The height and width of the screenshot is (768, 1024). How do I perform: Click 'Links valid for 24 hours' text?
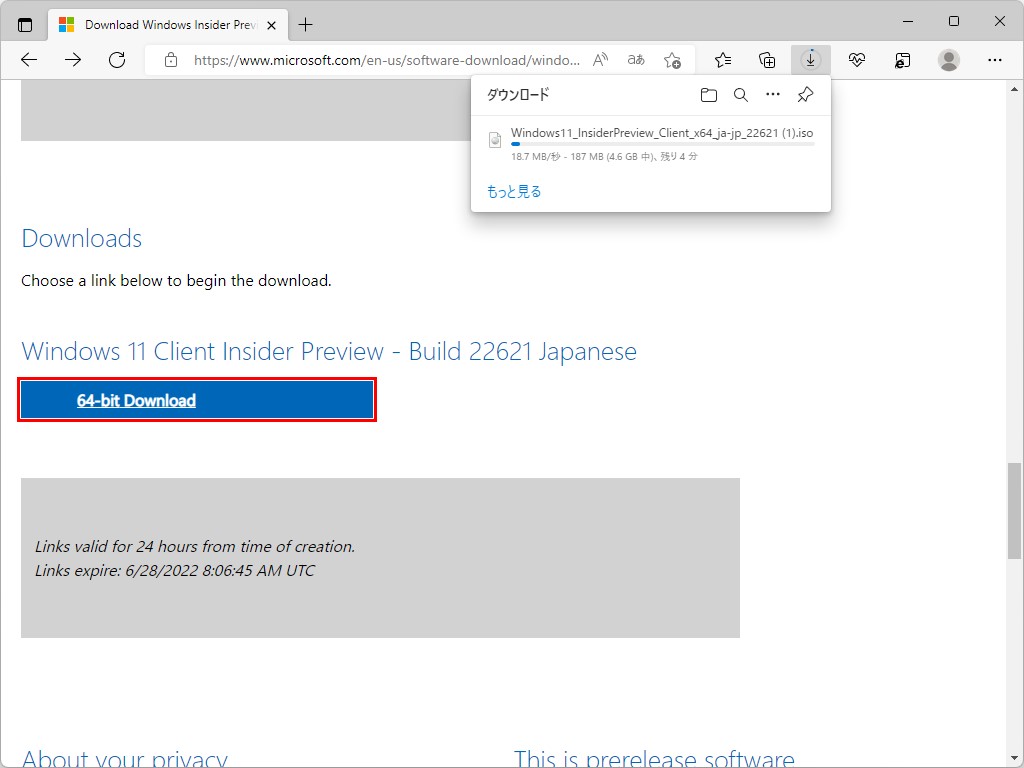tap(195, 546)
